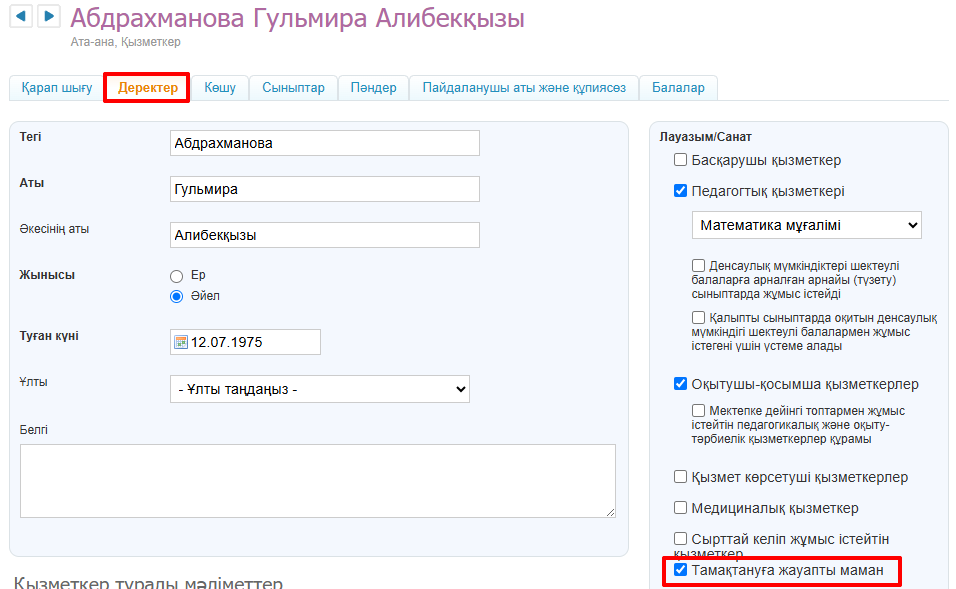Click the next record arrow icon
Image resolution: width=956 pixels, height=589 pixels.
coord(48,17)
